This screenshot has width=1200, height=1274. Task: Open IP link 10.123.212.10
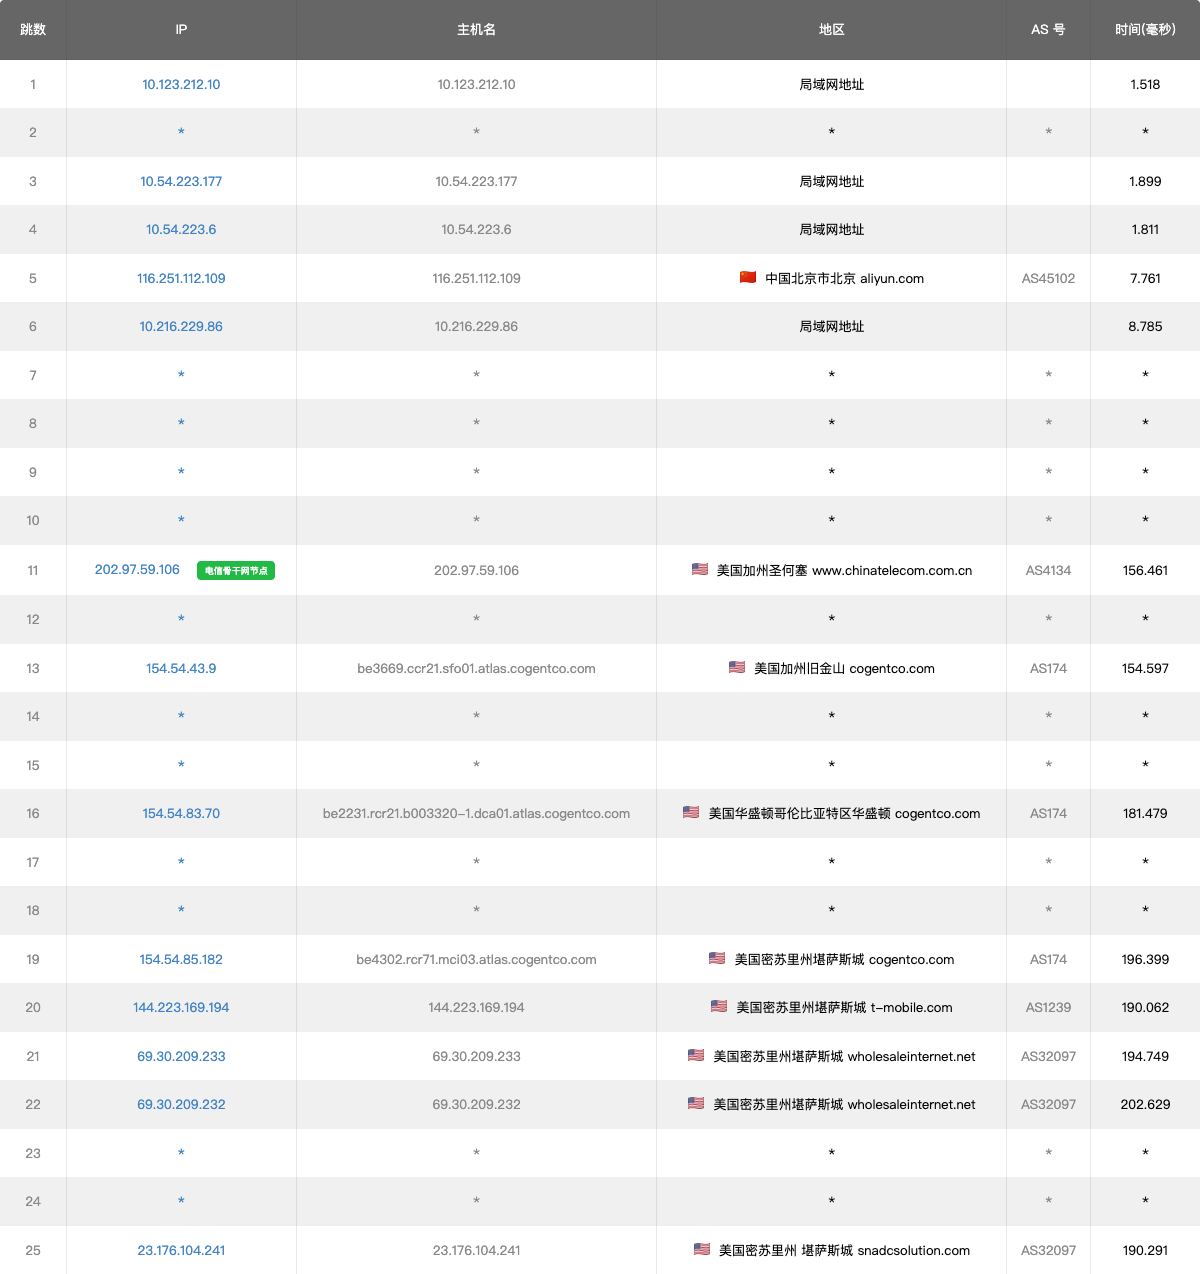(181, 85)
